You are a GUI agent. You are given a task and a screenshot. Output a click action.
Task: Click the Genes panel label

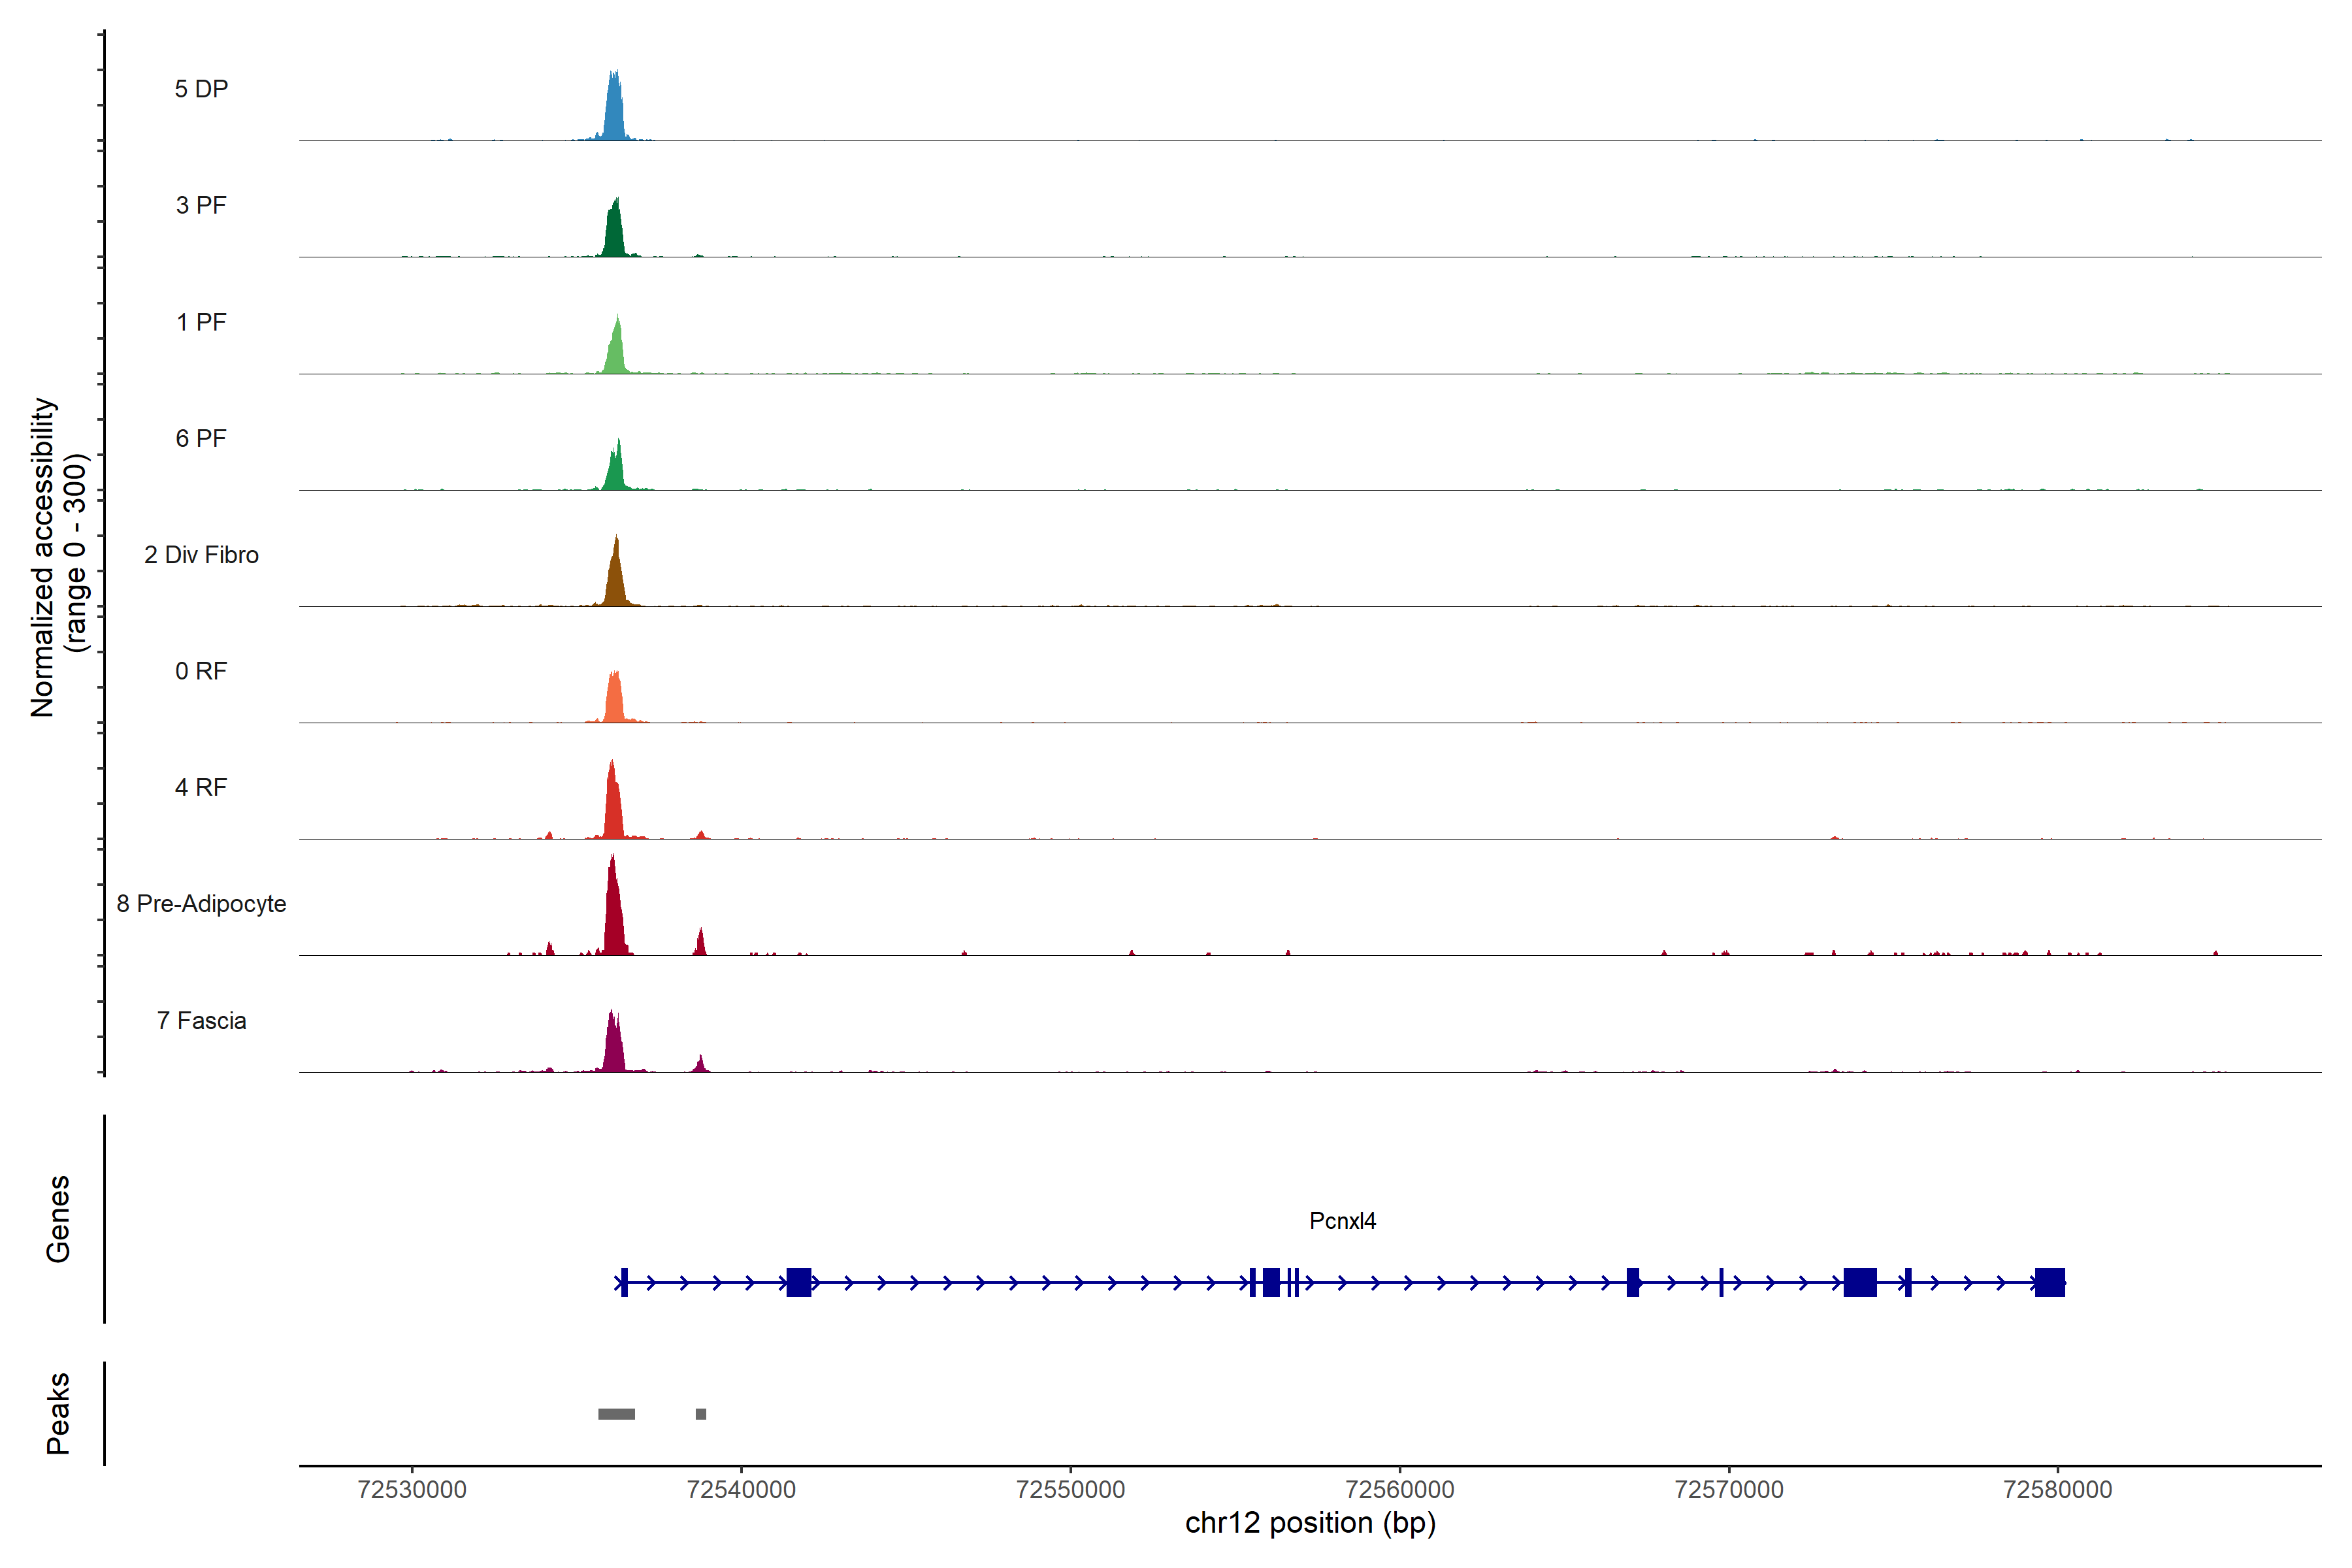point(58,1219)
